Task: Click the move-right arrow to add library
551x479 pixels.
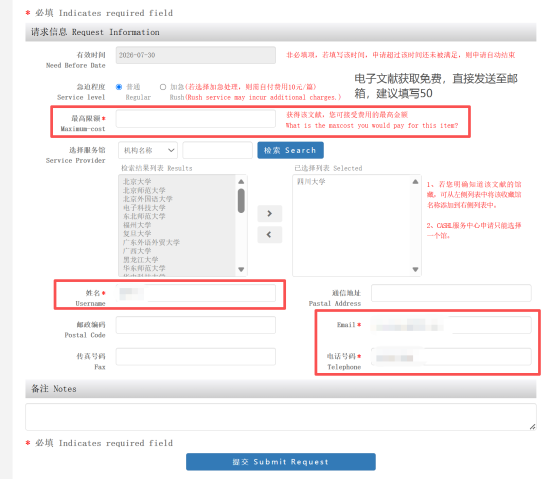Action: point(270,213)
